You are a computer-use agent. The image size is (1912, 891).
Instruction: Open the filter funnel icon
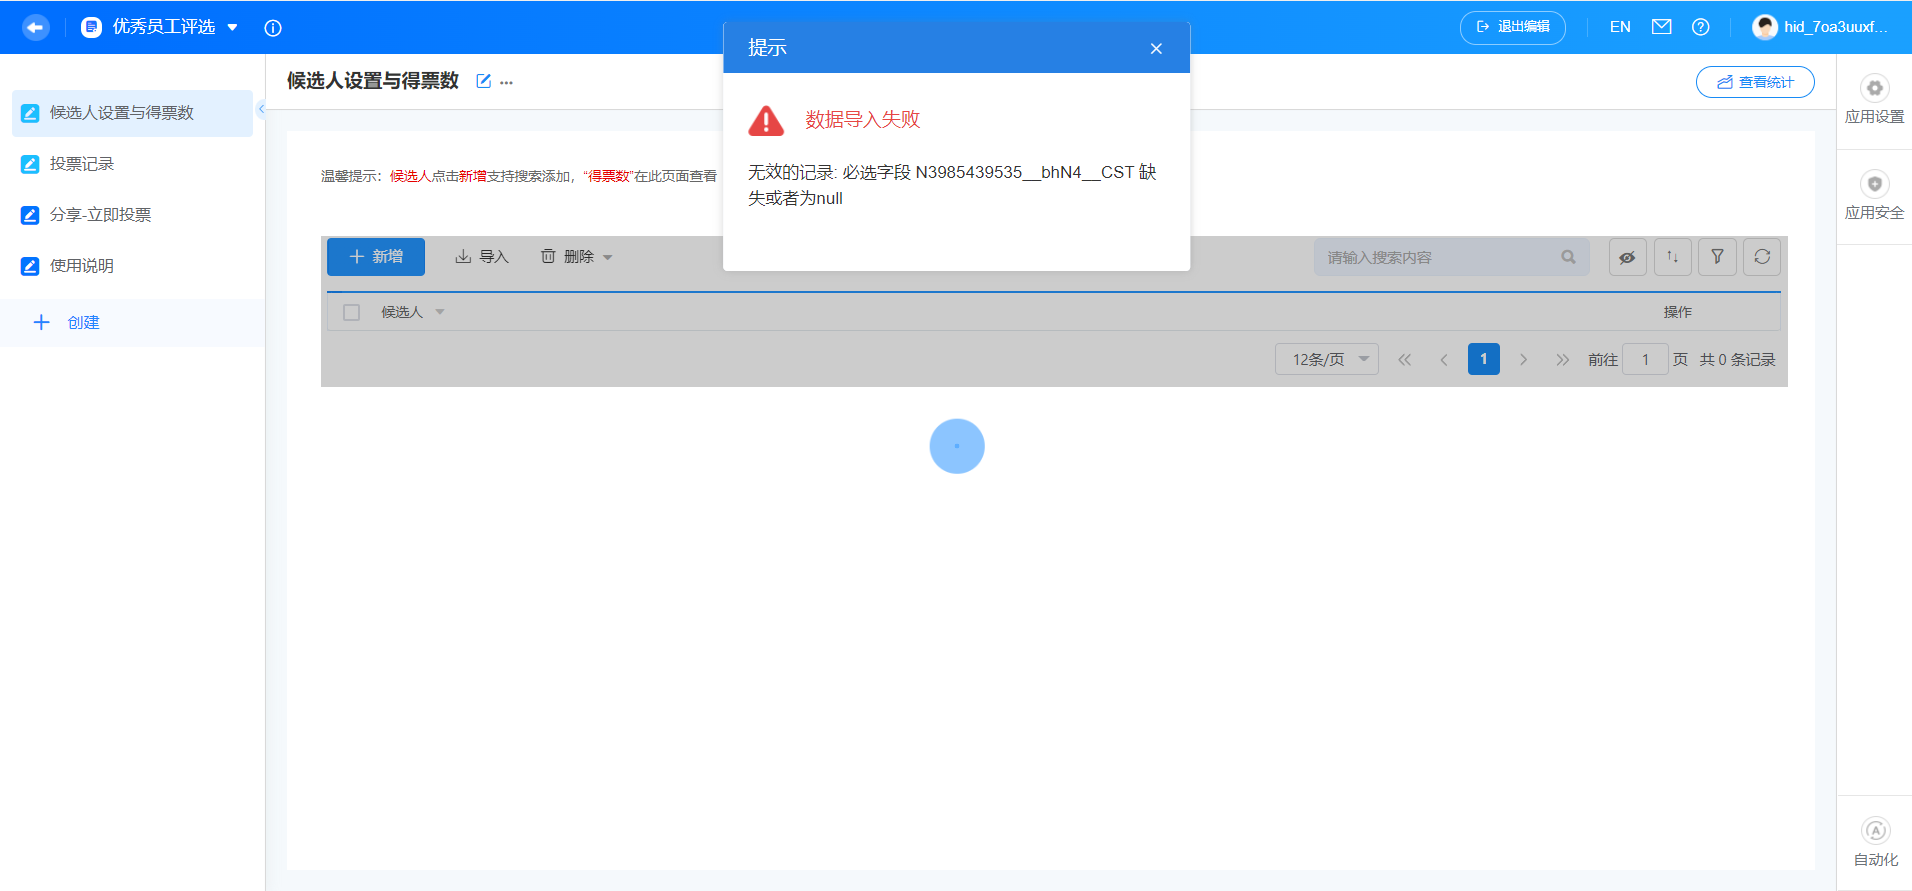1717,257
